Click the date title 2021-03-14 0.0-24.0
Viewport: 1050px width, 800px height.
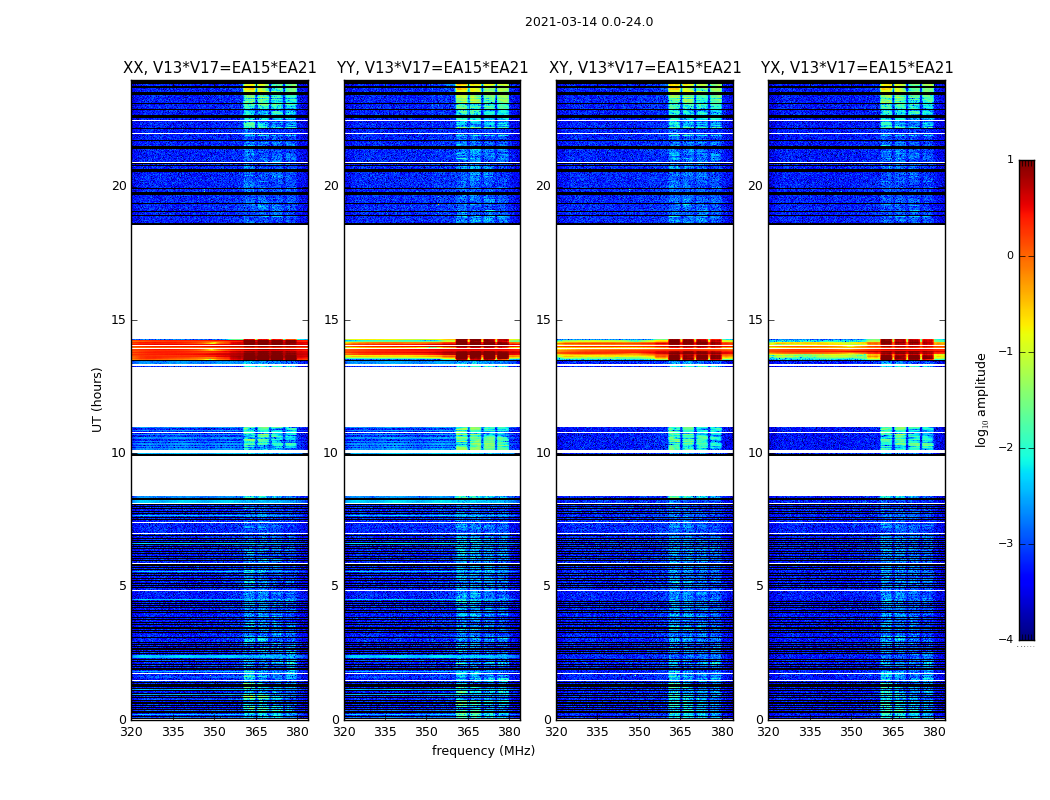[x=589, y=22]
